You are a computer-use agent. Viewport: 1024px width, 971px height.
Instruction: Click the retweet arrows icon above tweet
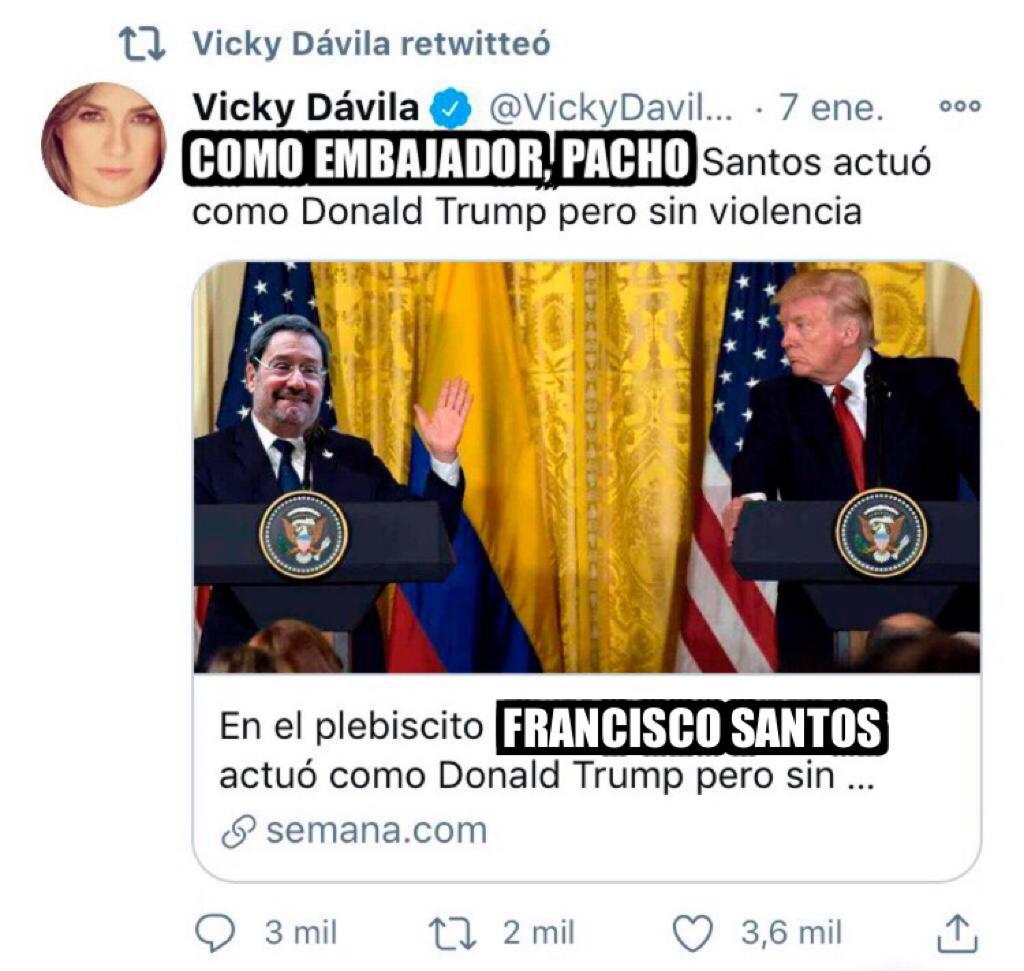[142, 44]
